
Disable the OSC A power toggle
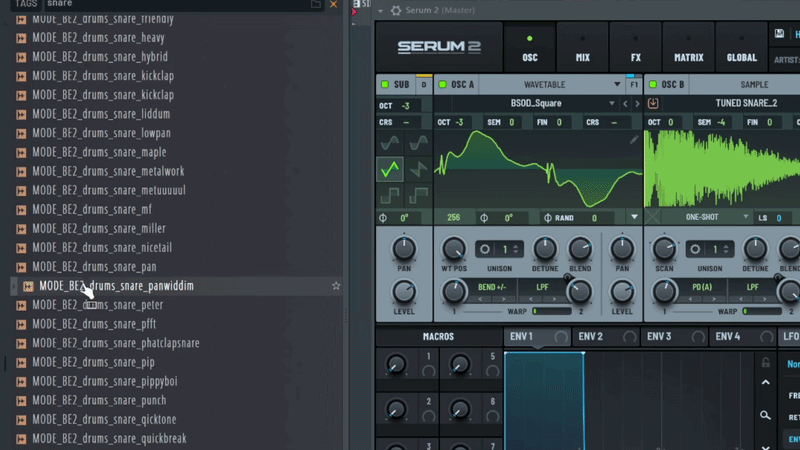443,85
